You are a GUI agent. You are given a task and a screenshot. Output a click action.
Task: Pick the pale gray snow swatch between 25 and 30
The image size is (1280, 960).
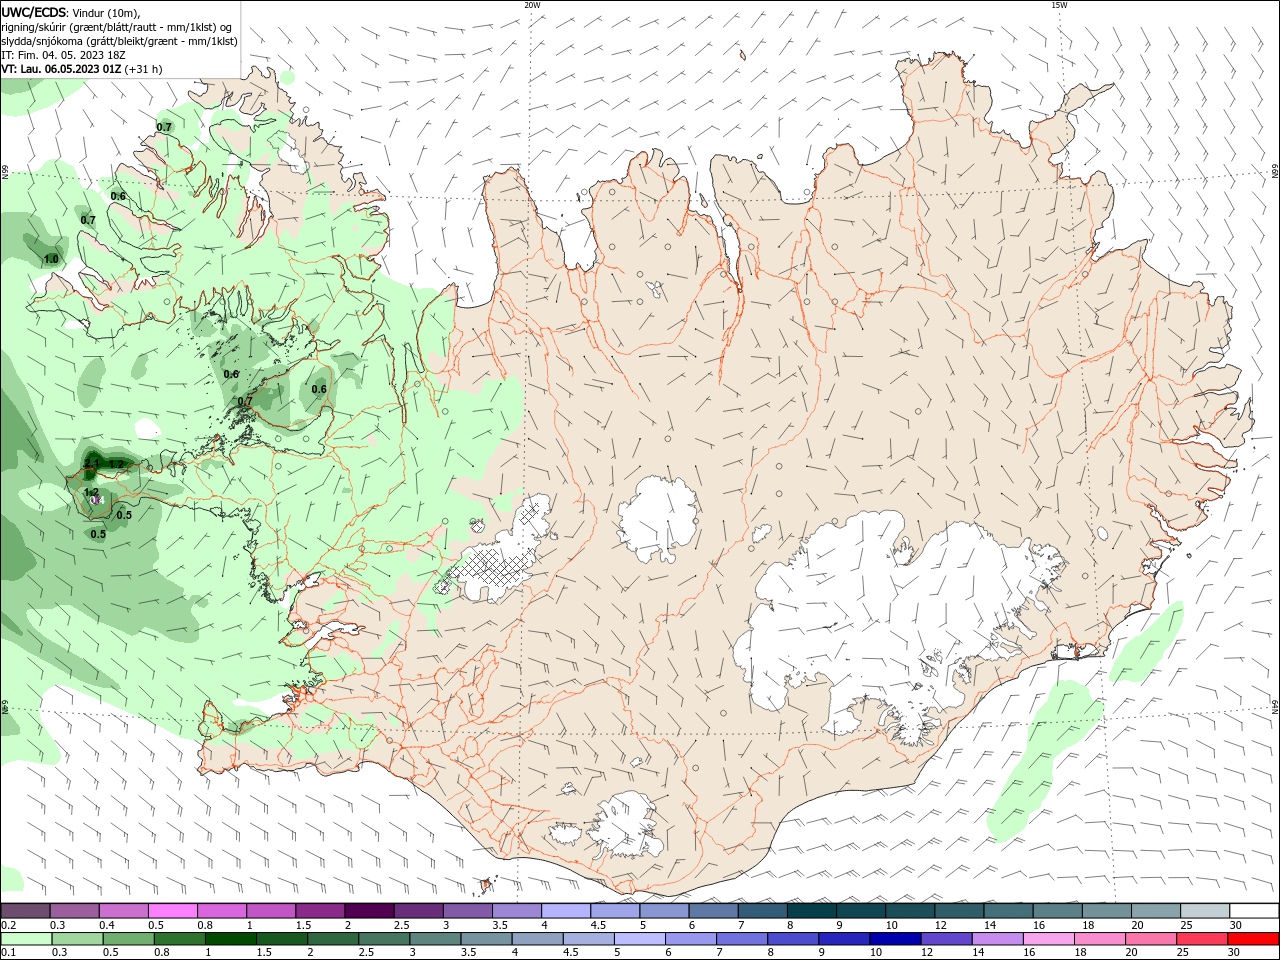(x=1206, y=911)
